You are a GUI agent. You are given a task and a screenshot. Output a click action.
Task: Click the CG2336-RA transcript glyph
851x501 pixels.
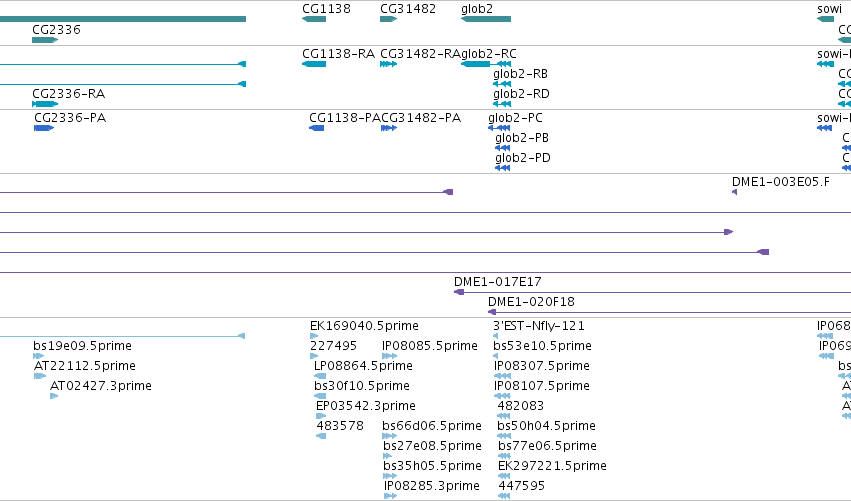45,104
